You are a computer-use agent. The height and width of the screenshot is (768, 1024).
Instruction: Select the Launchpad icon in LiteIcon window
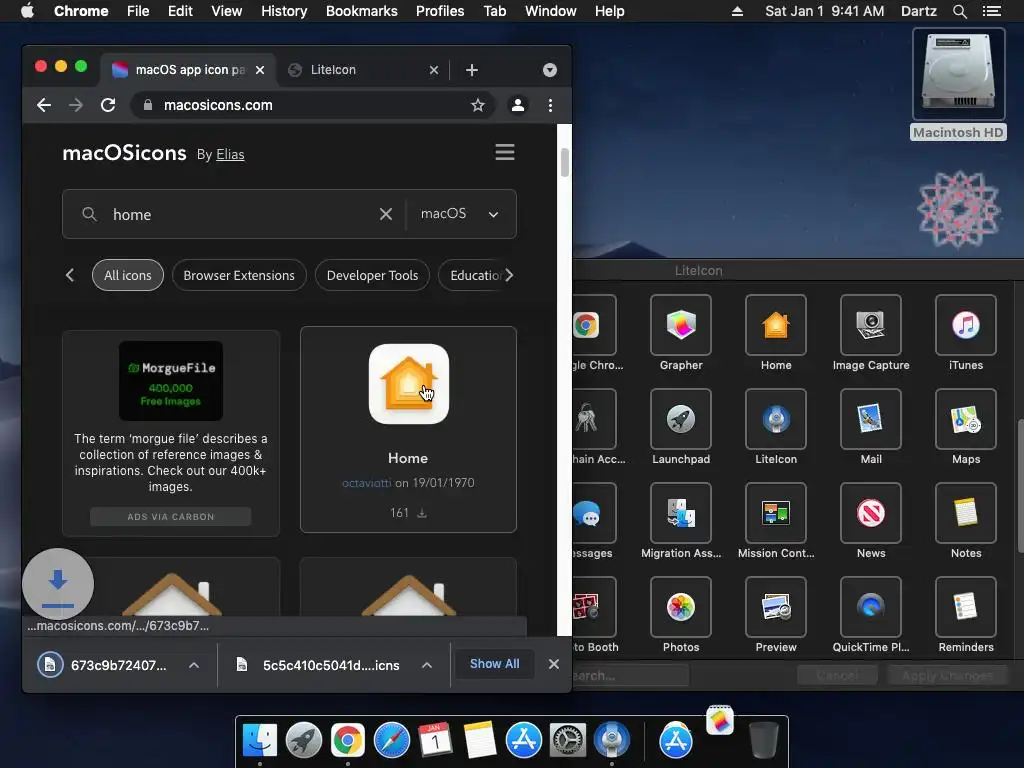pos(680,419)
